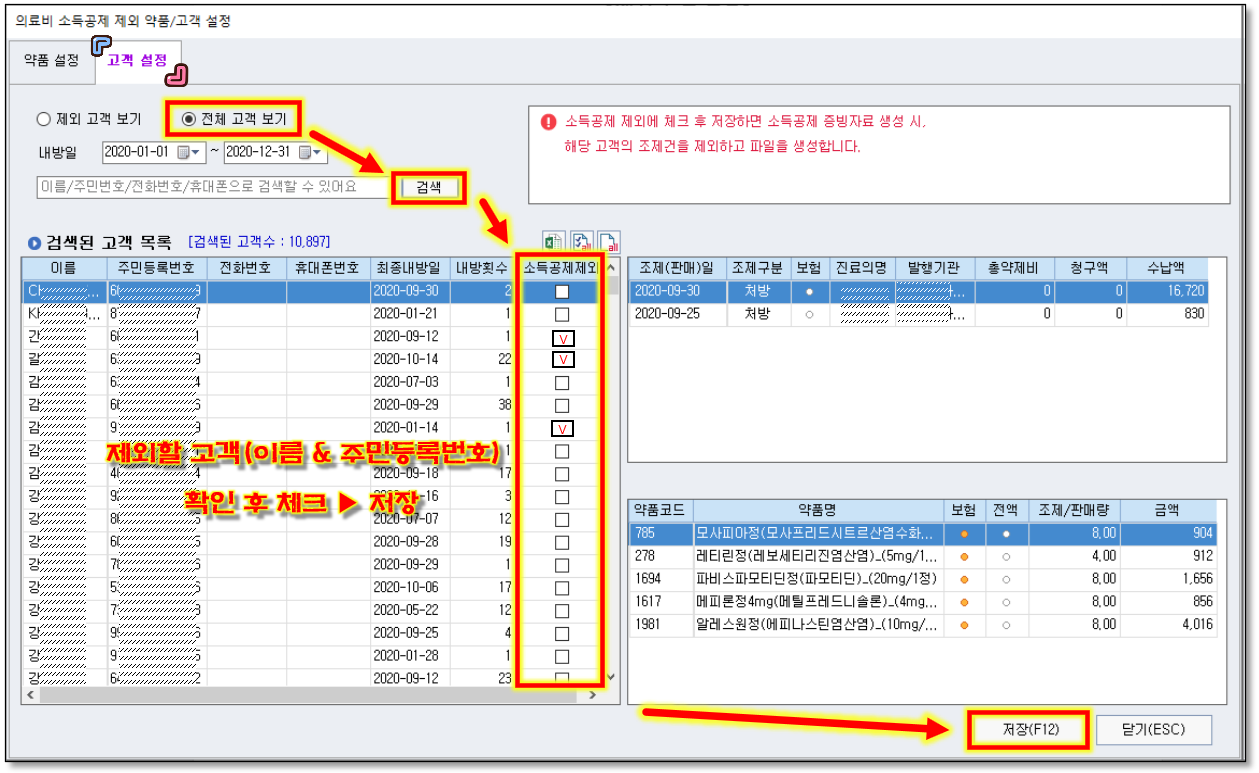Click the customer list horizontal scrollbar track

[300, 694]
